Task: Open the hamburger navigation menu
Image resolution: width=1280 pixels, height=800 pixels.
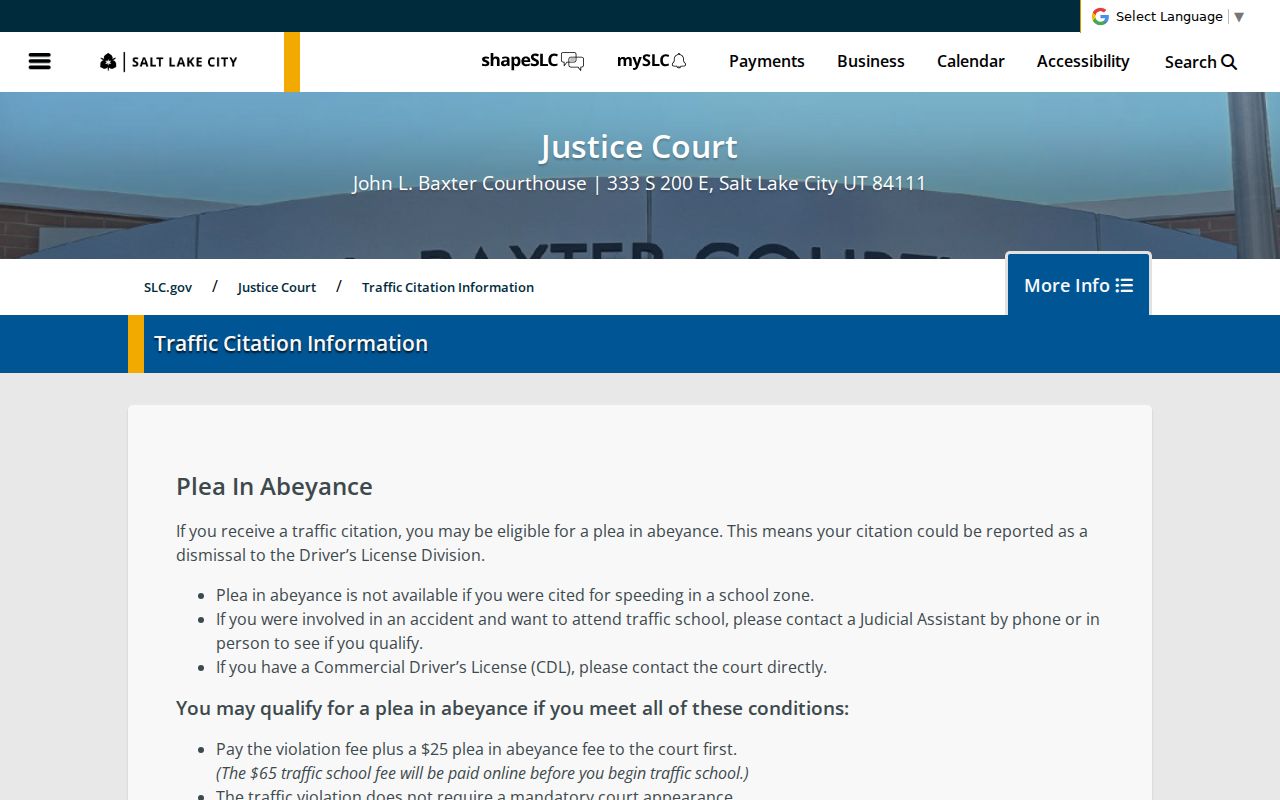Action: tap(40, 61)
